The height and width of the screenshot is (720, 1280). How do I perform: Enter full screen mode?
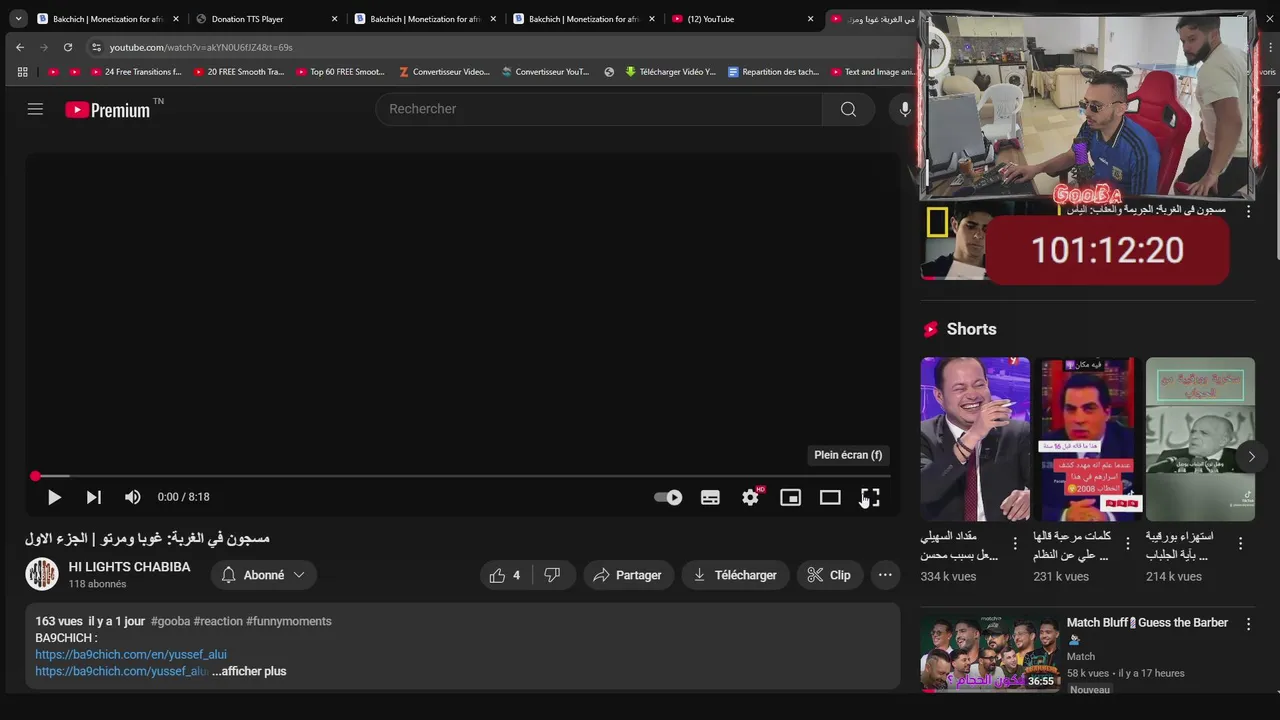[x=870, y=497]
